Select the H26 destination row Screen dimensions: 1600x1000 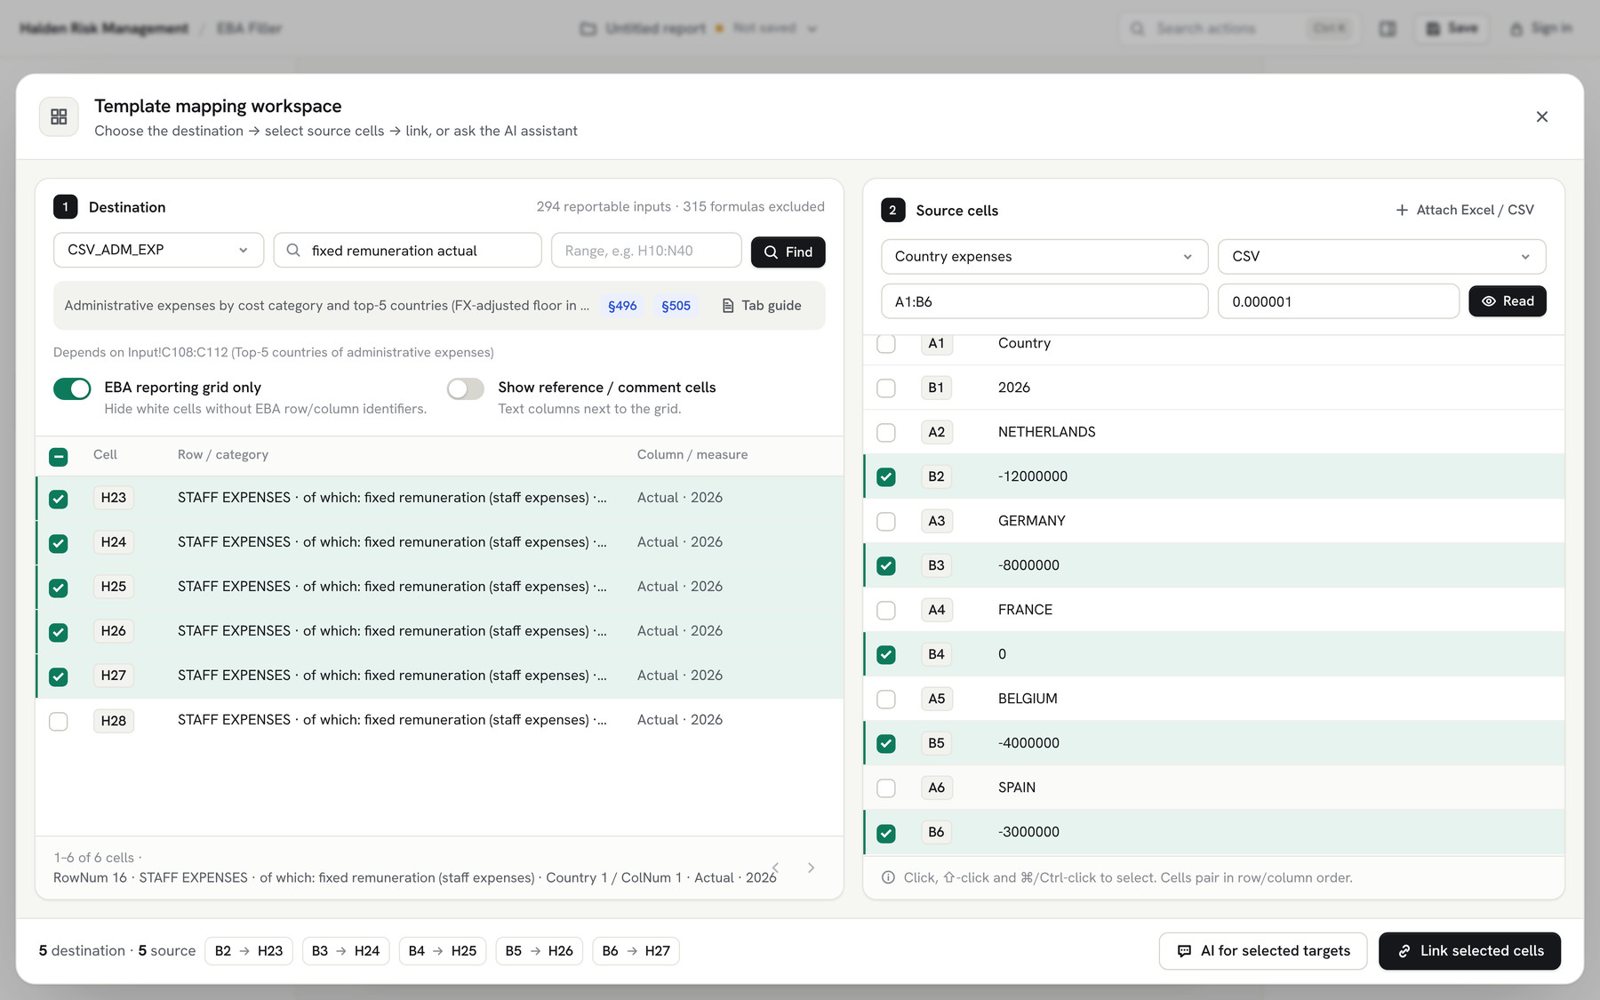click(439, 631)
